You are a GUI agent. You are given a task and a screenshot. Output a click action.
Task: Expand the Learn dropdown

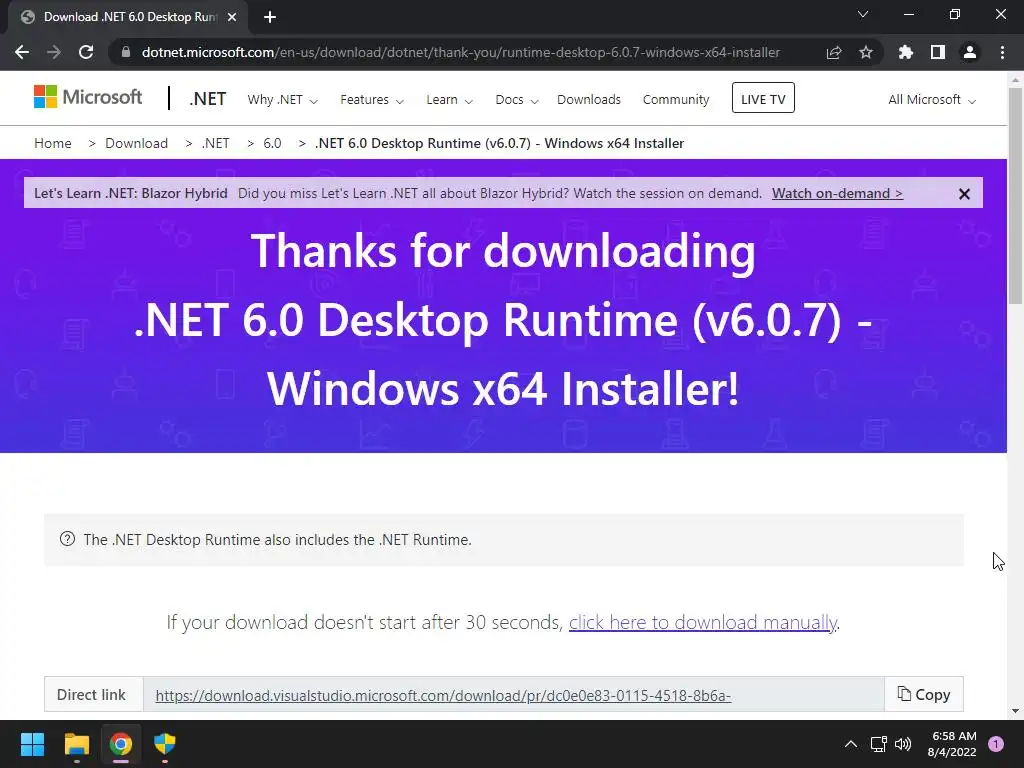pos(449,100)
